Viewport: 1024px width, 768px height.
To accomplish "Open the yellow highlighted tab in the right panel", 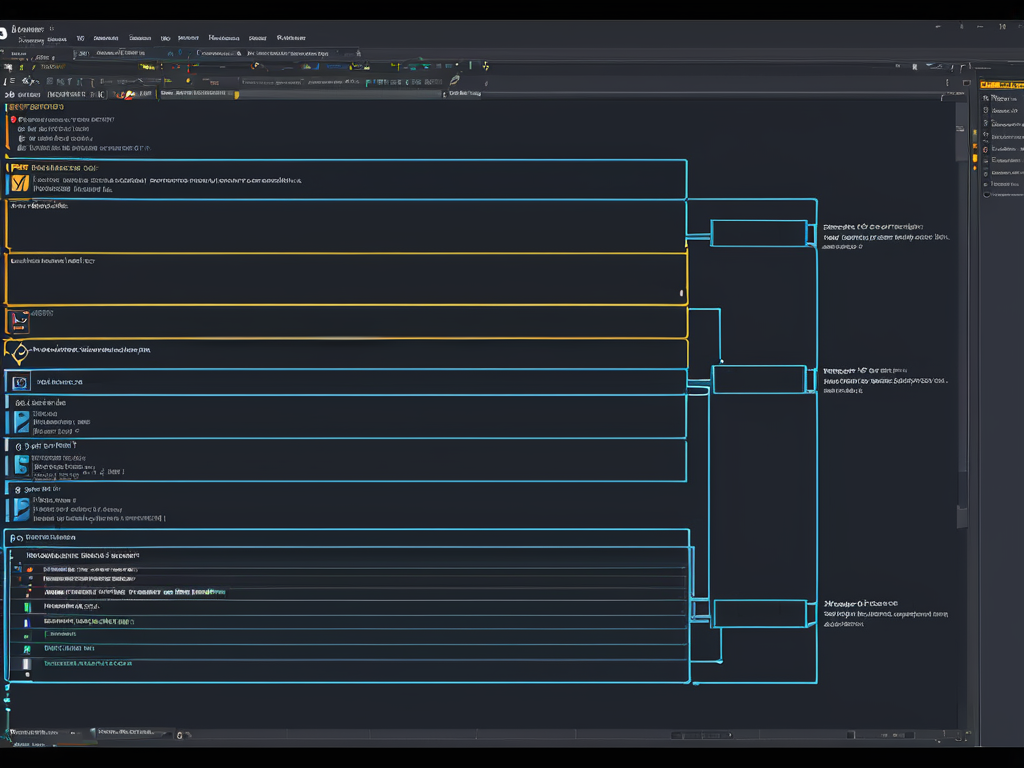I will (x=1001, y=85).
